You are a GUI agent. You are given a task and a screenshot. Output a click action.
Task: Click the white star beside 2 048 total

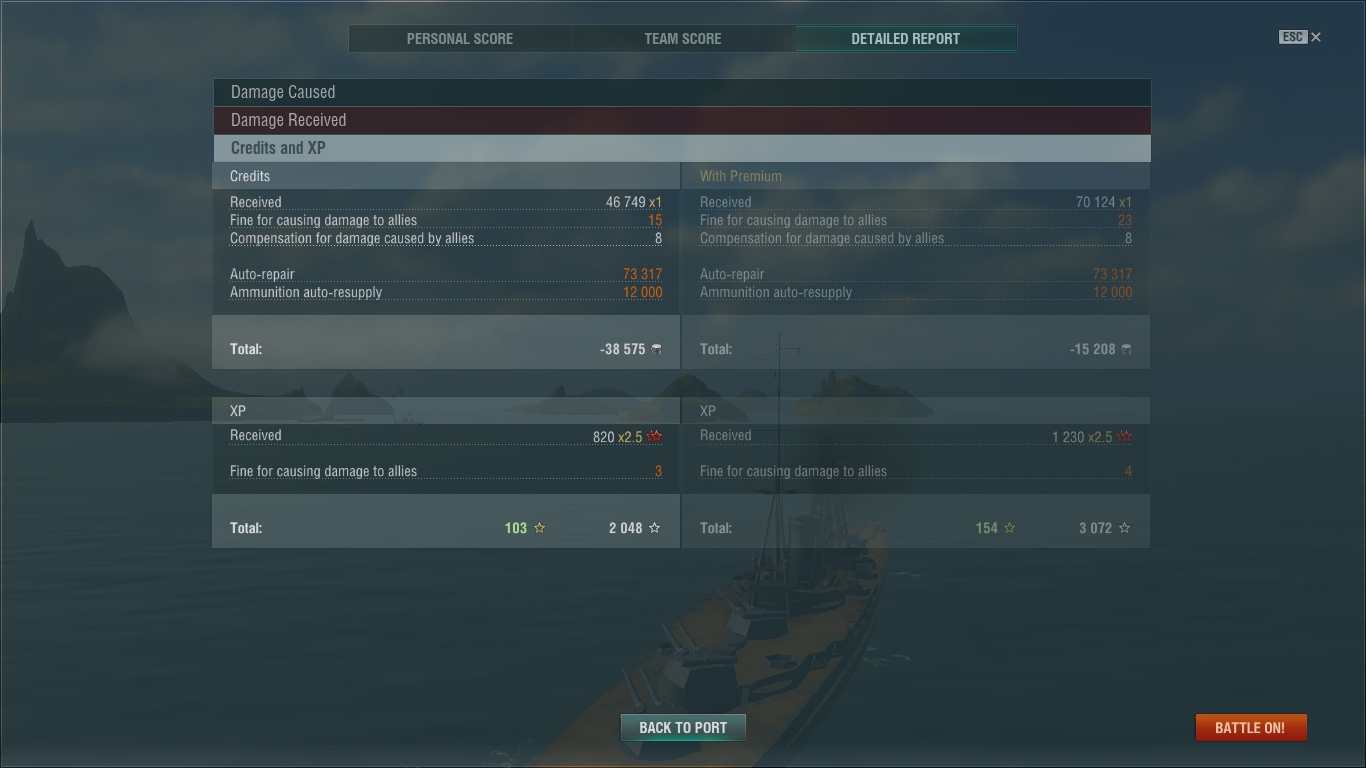click(655, 528)
